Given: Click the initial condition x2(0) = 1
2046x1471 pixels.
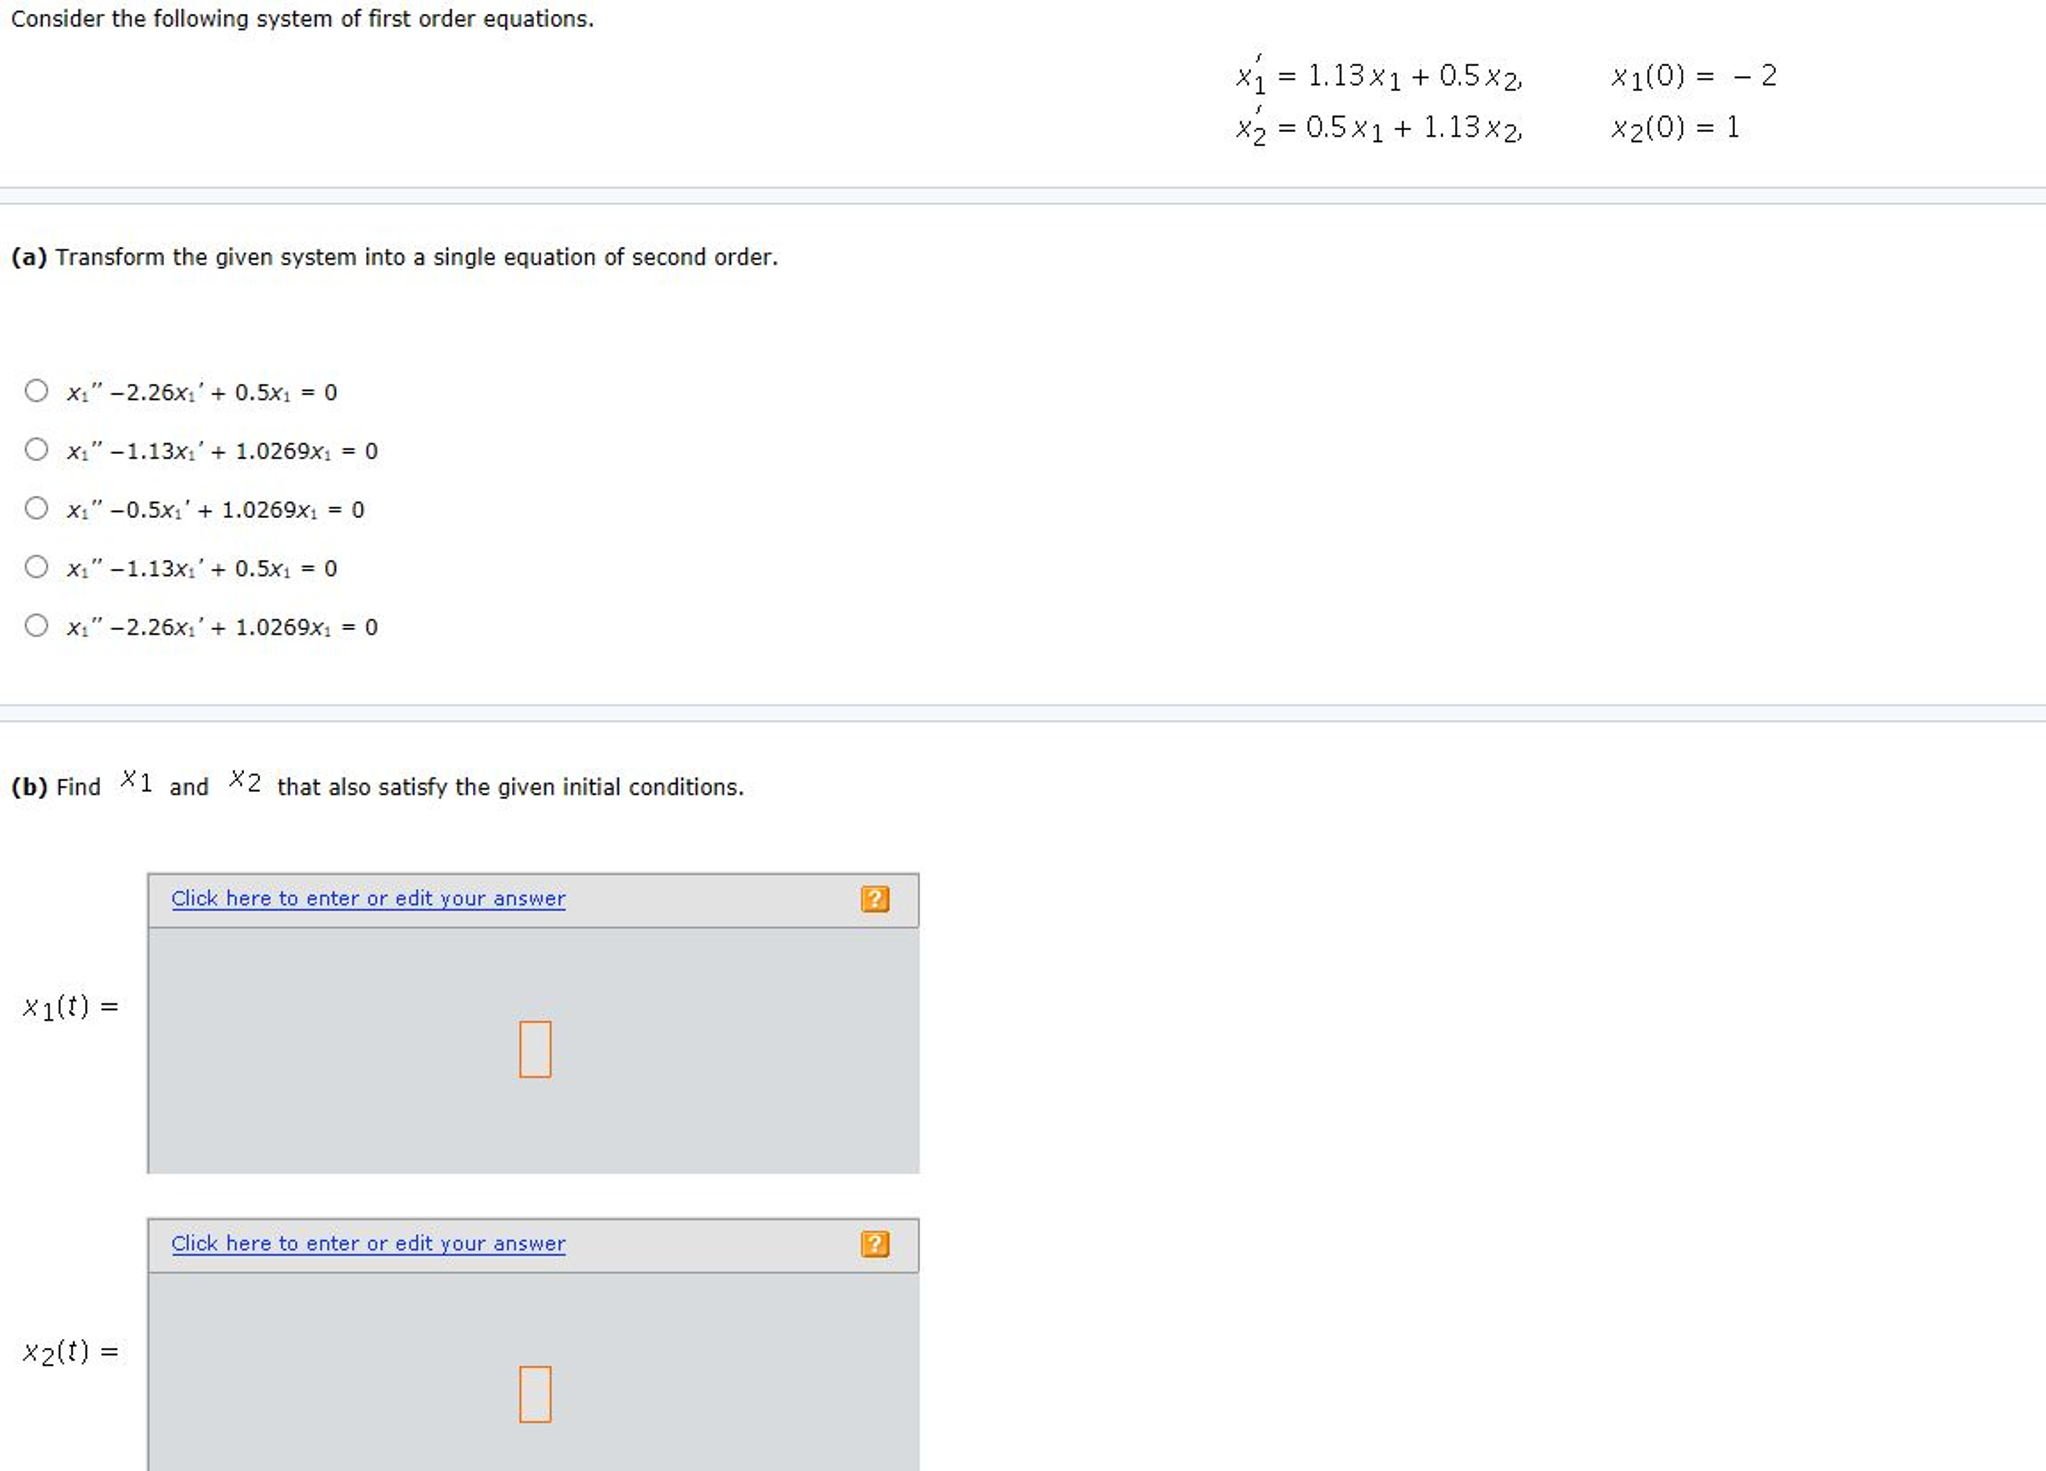Looking at the screenshot, I should point(1675,128).
